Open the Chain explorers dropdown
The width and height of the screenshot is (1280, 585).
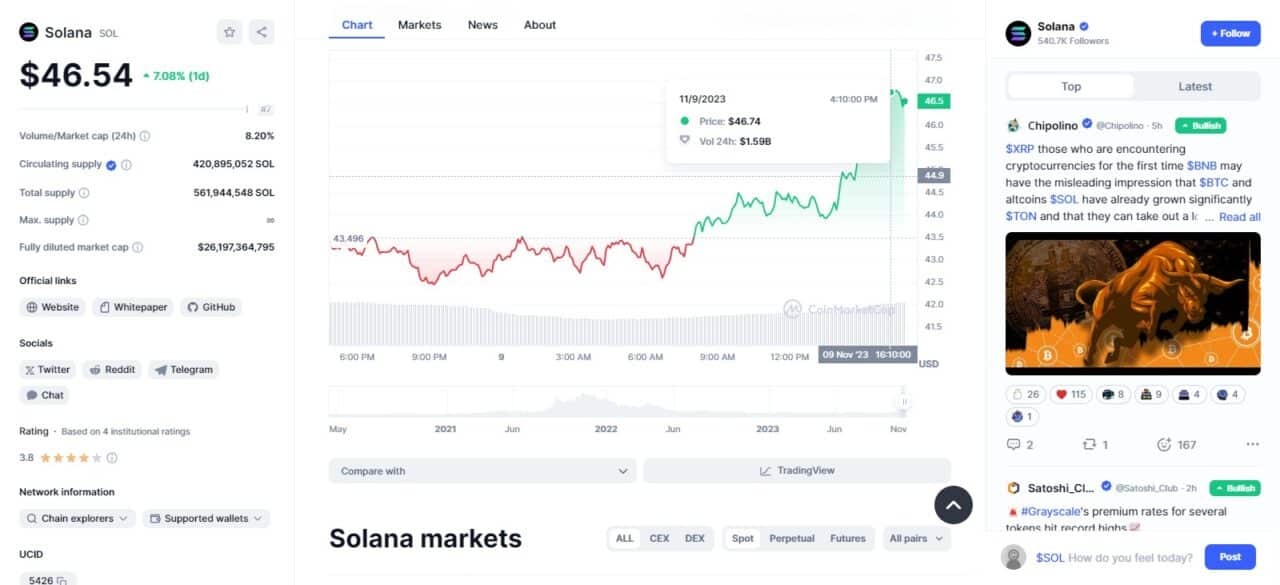[x=77, y=519]
